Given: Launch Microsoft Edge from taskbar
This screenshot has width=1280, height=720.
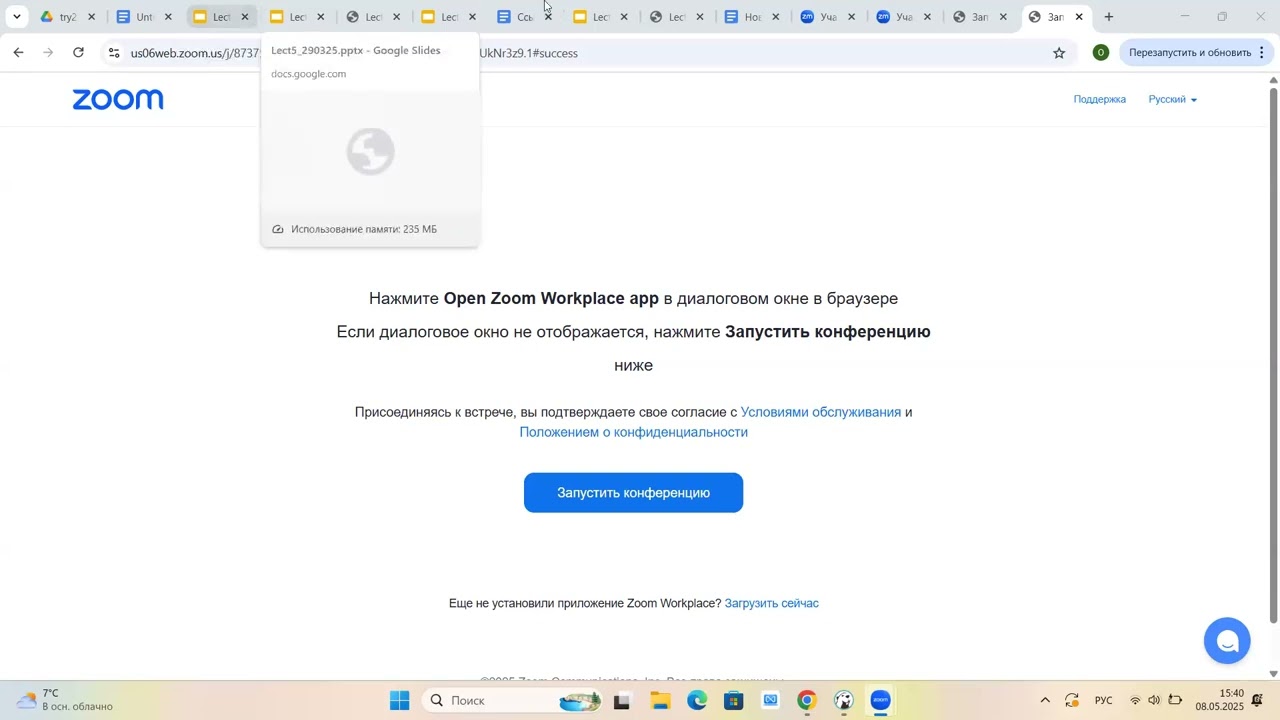Looking at the screenshot, I should click(697, 701).
